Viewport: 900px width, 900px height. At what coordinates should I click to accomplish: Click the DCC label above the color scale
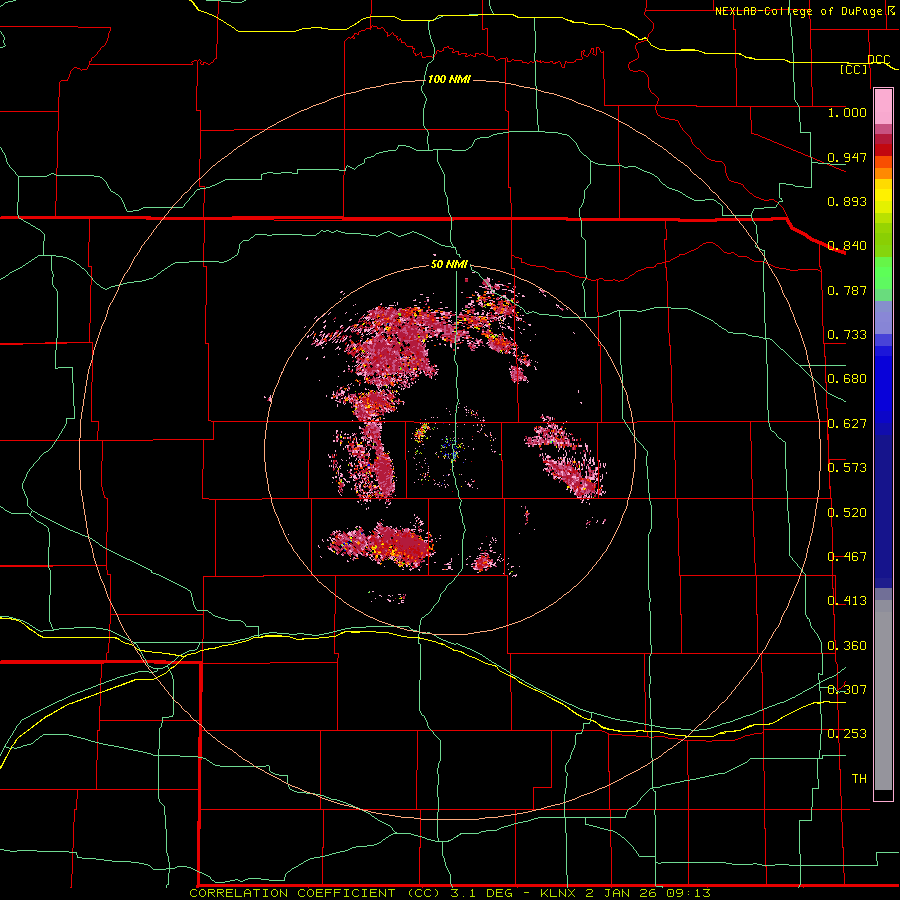878,59
